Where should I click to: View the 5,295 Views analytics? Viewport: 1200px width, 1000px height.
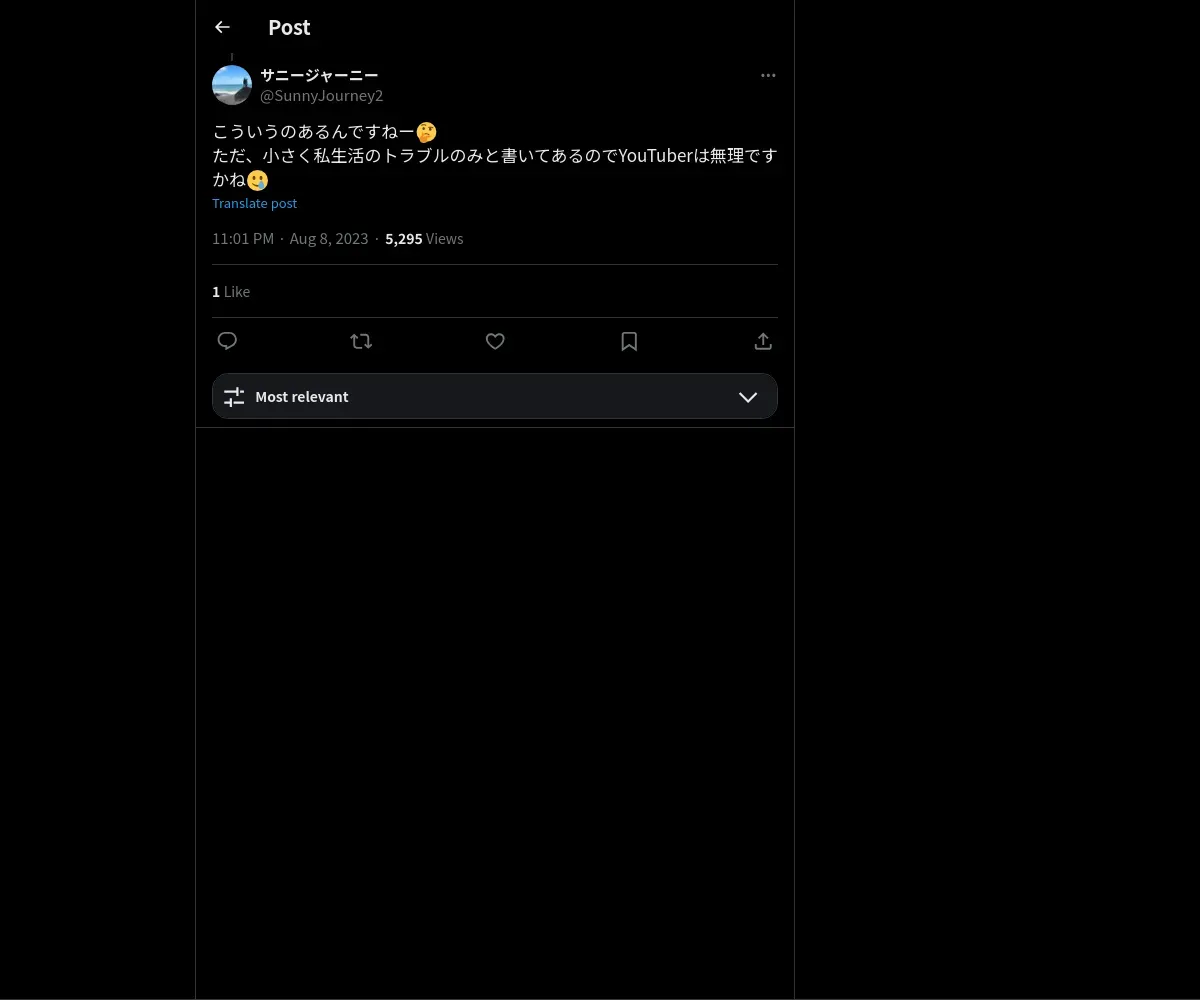[x=424, y=239]
